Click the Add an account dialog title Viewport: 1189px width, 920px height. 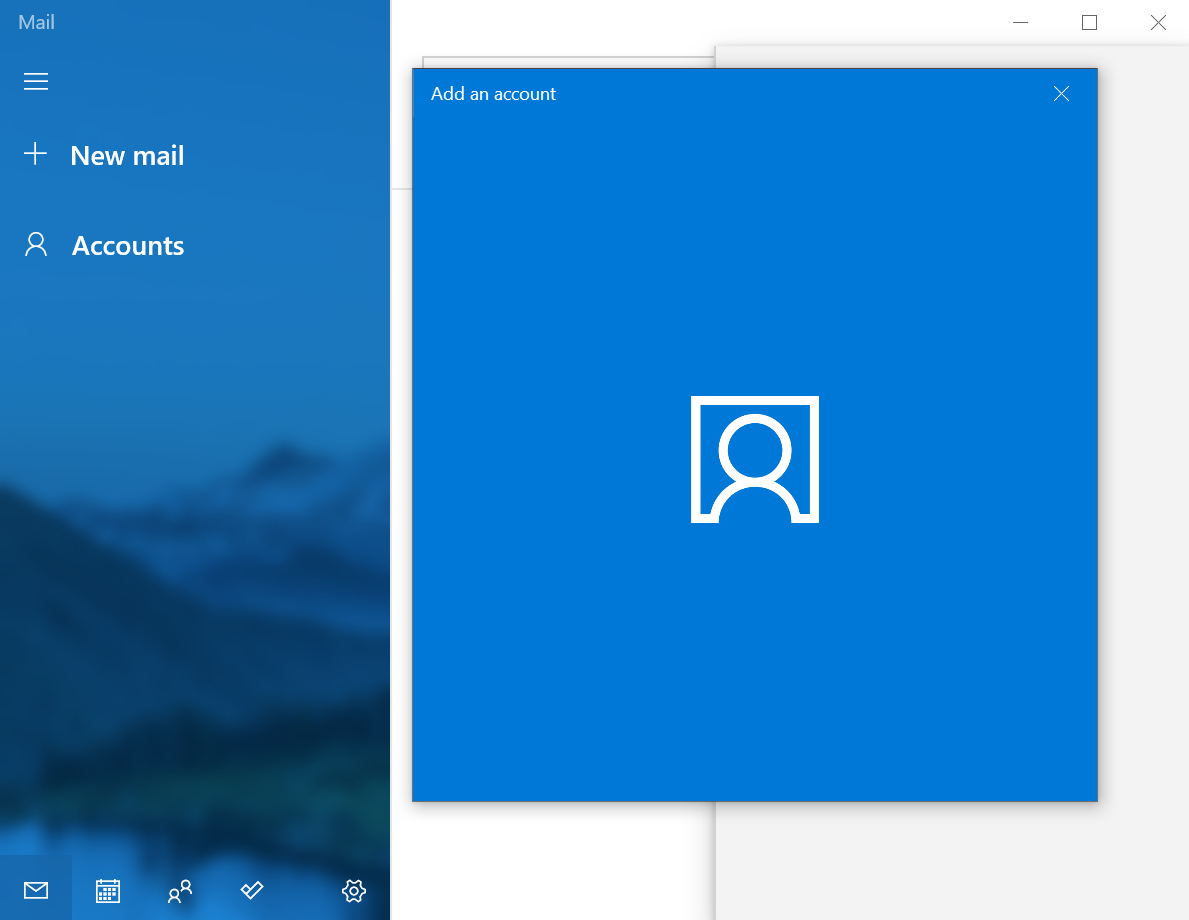[493, 94]
